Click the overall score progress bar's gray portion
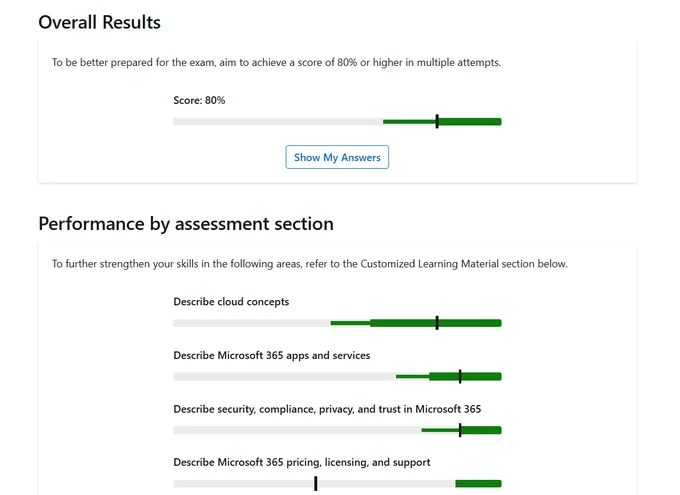The width and height of the screenshot is (680, 495). coord(278,122)
